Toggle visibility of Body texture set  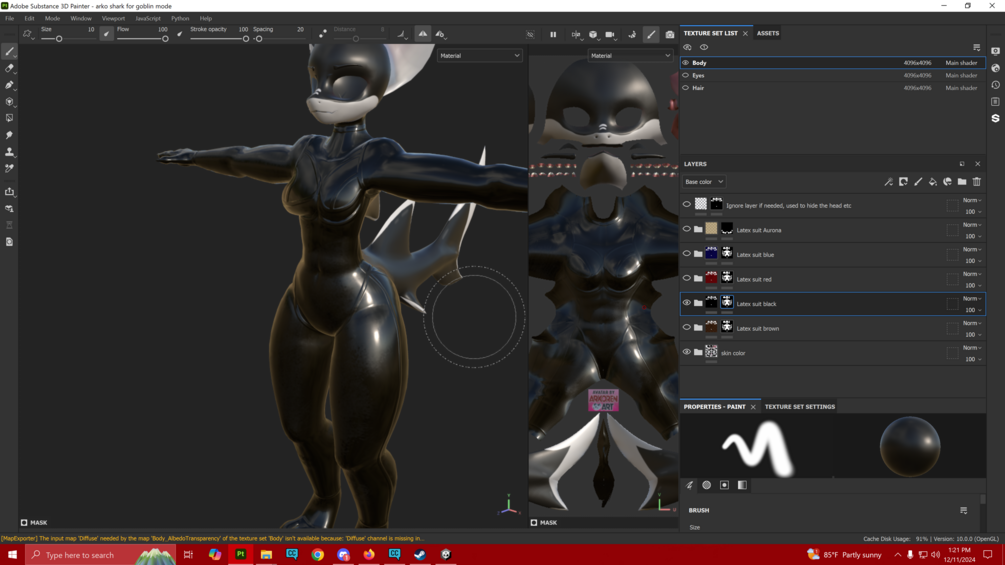(686, 63)
